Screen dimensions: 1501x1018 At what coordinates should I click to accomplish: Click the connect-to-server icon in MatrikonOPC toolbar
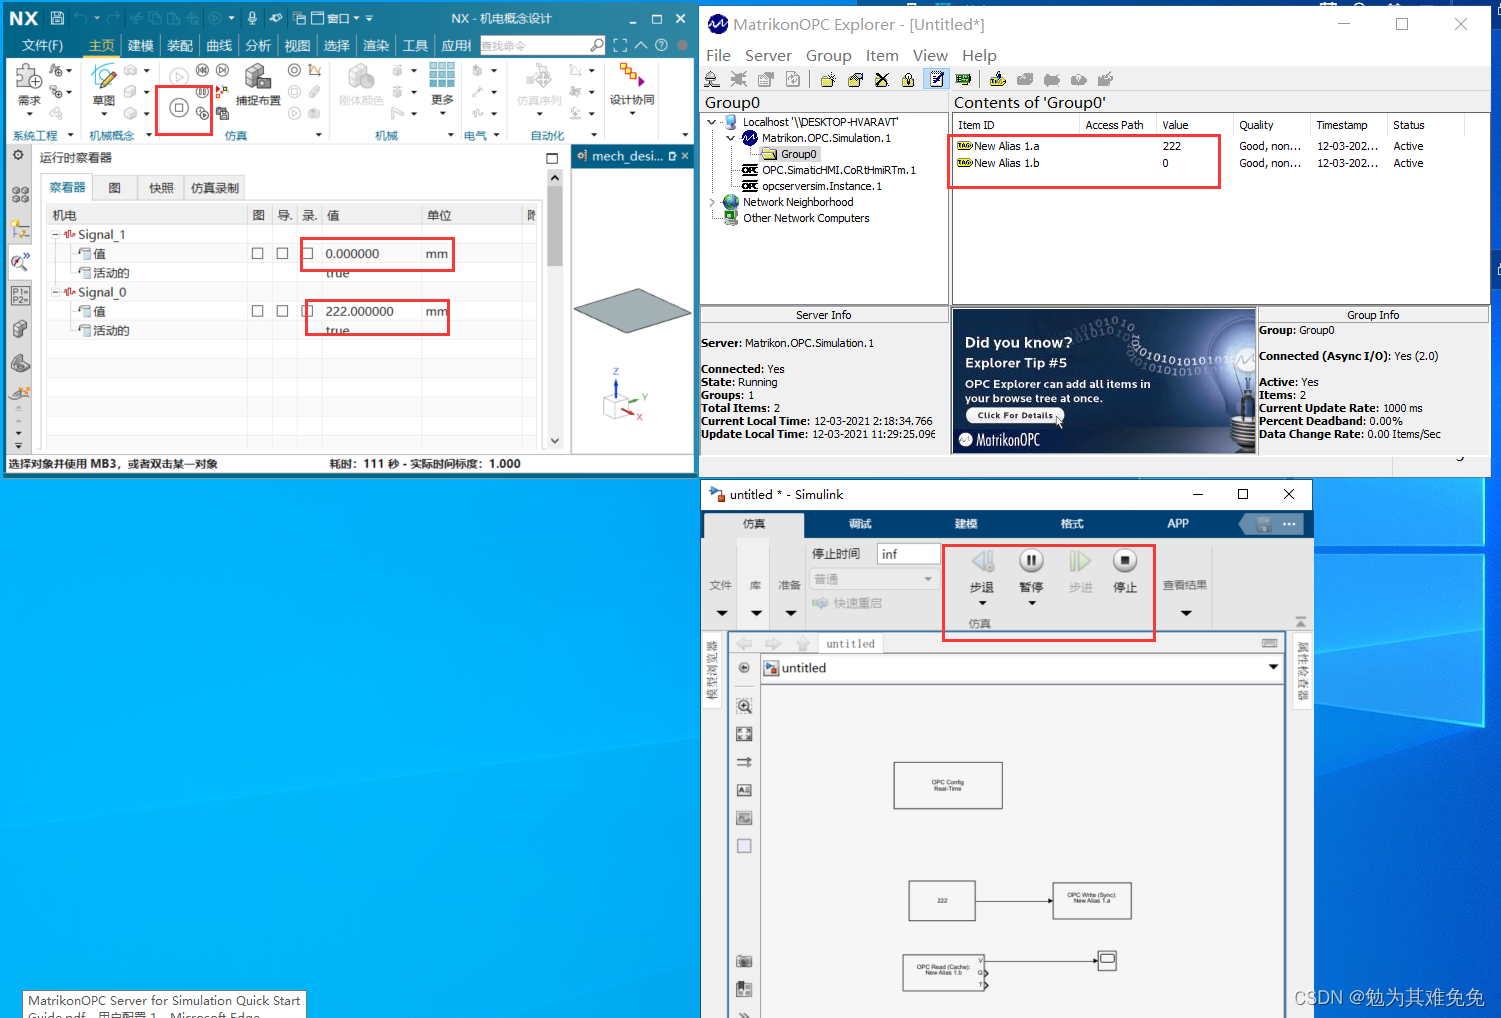712,80
